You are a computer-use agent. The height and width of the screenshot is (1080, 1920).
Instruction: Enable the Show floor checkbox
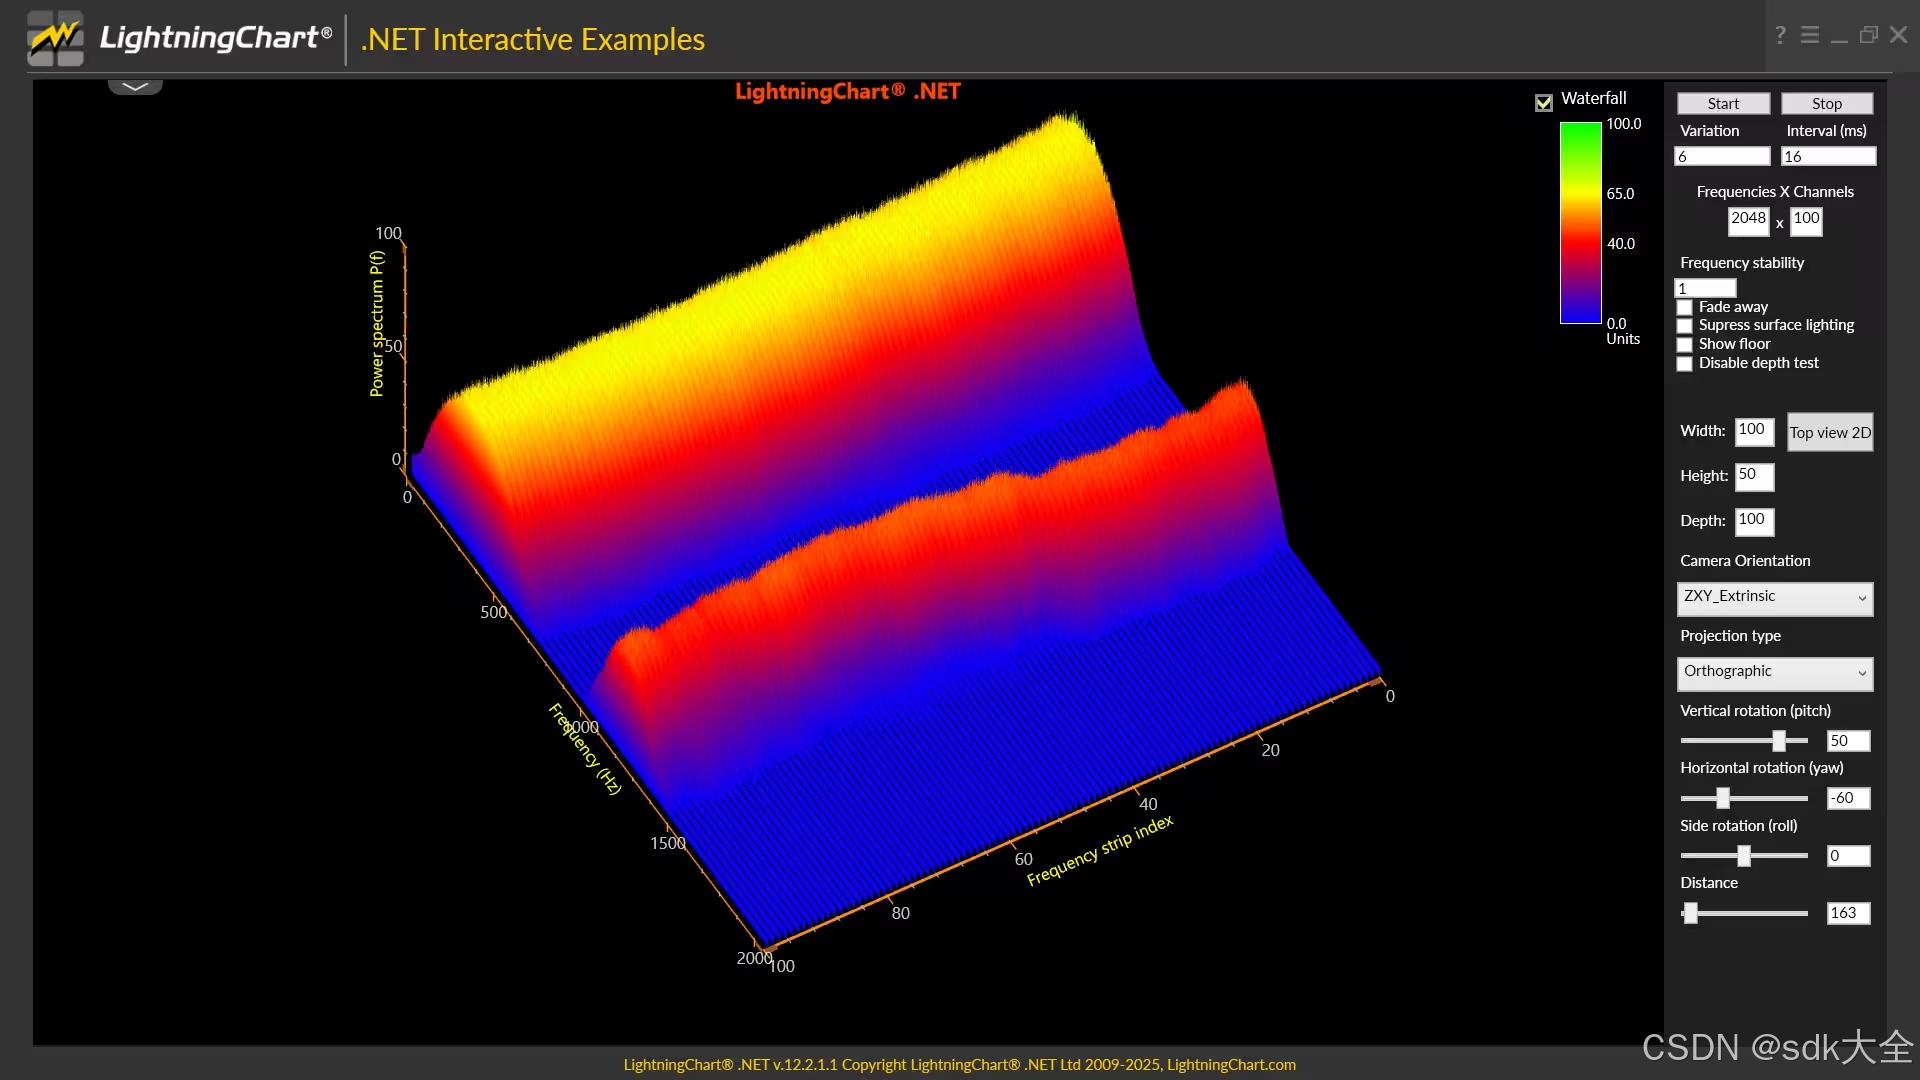pos(1685,345)
